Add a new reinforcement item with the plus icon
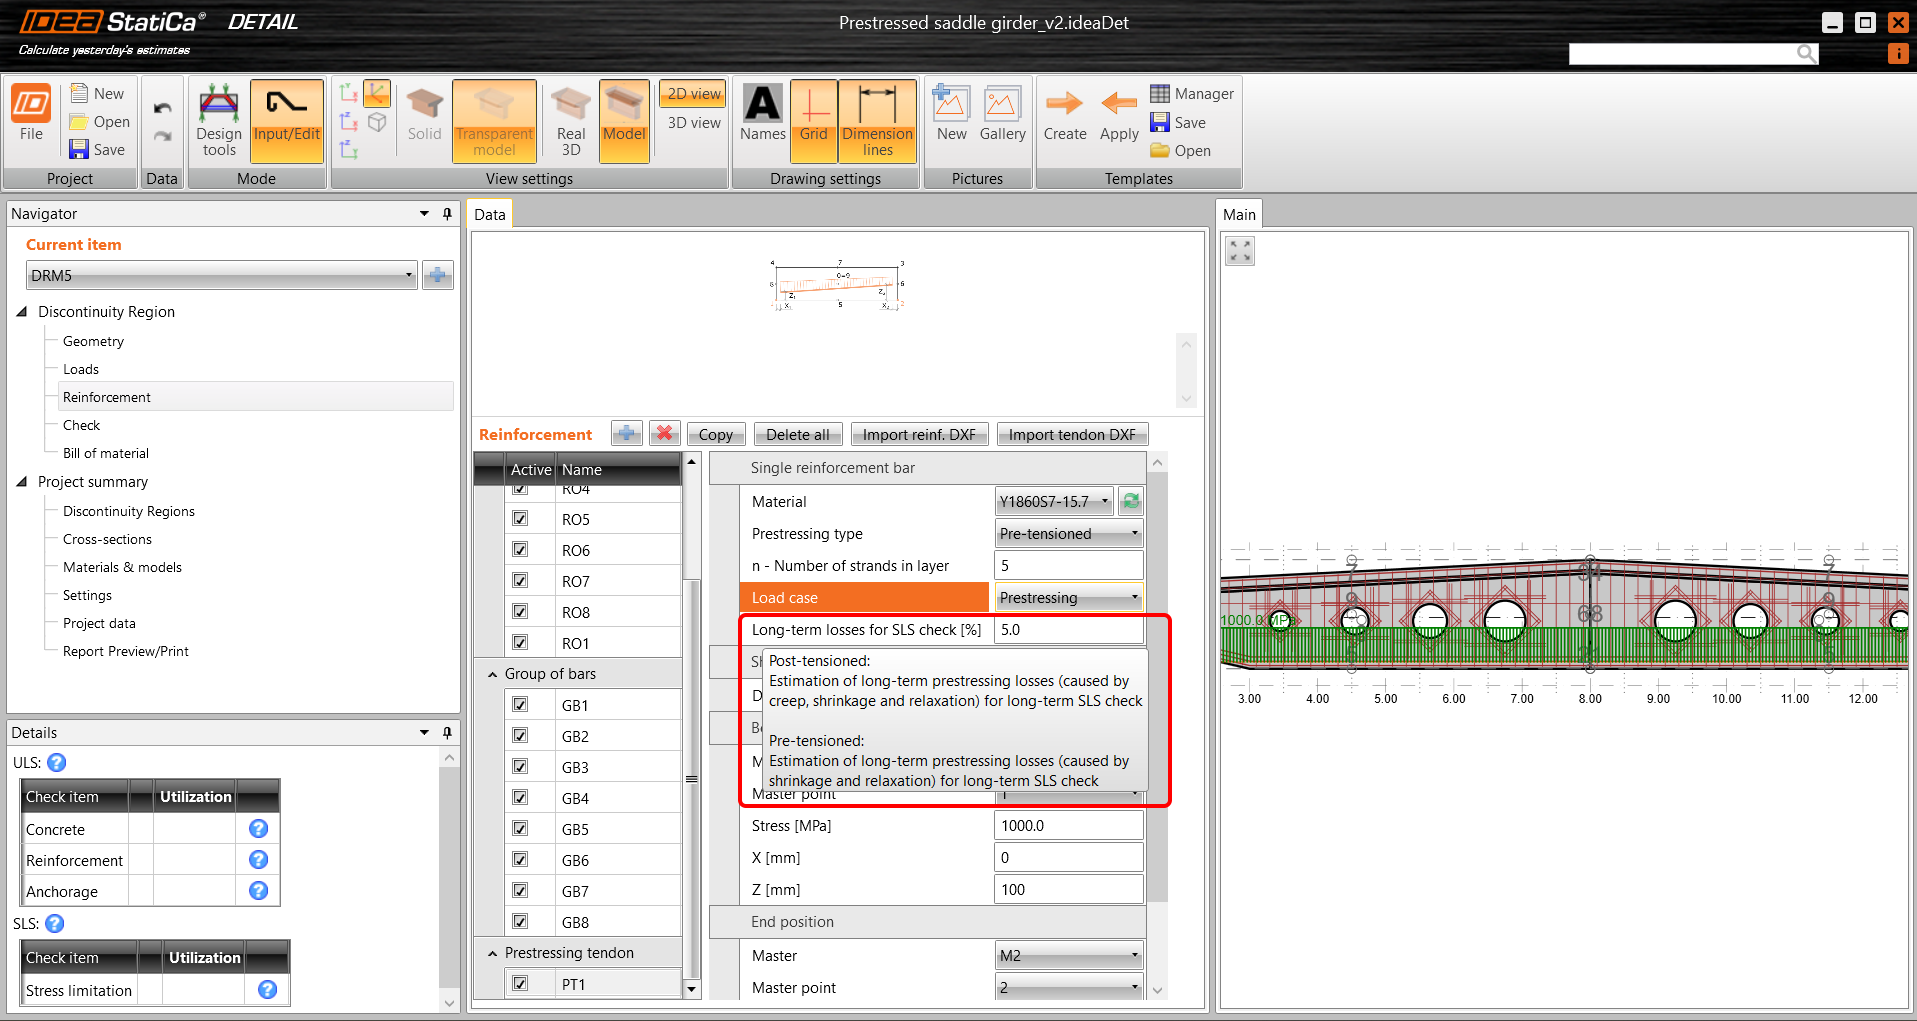The image size is (1917, 1021). pos(627,434)
